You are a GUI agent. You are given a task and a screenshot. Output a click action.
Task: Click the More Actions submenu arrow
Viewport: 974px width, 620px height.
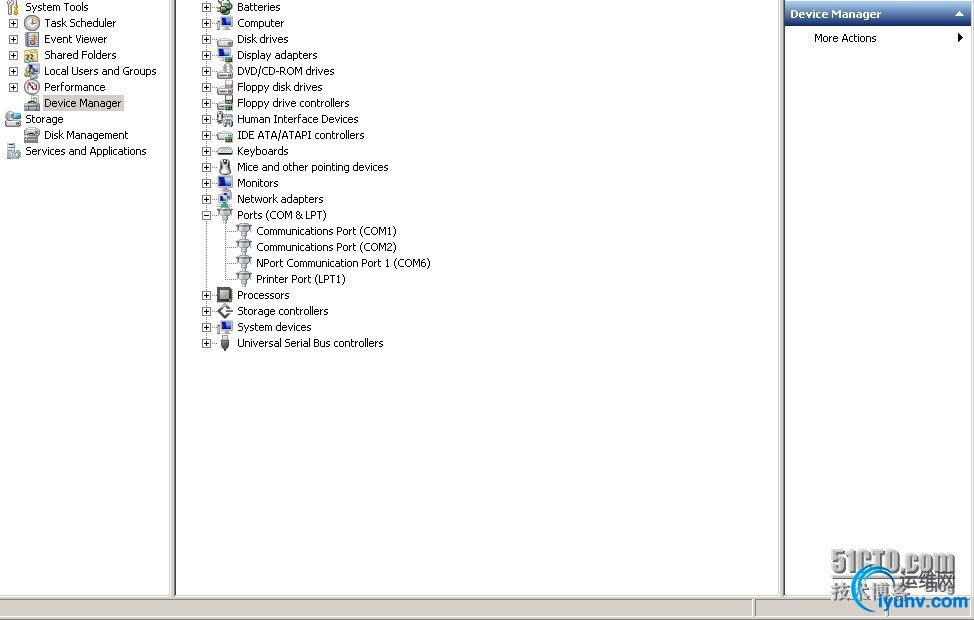(x=960, y=38)
